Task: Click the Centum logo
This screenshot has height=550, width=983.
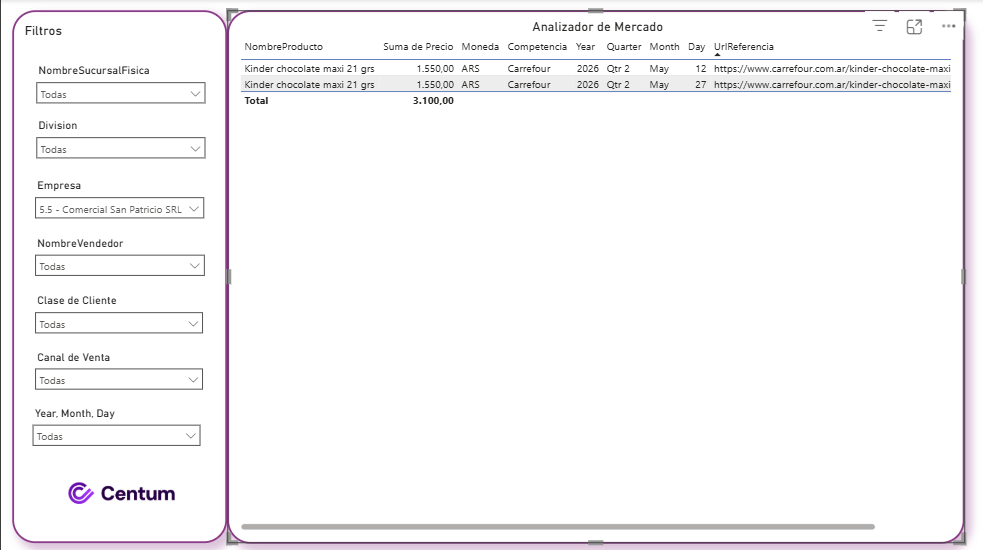Action: coord(122,493)
